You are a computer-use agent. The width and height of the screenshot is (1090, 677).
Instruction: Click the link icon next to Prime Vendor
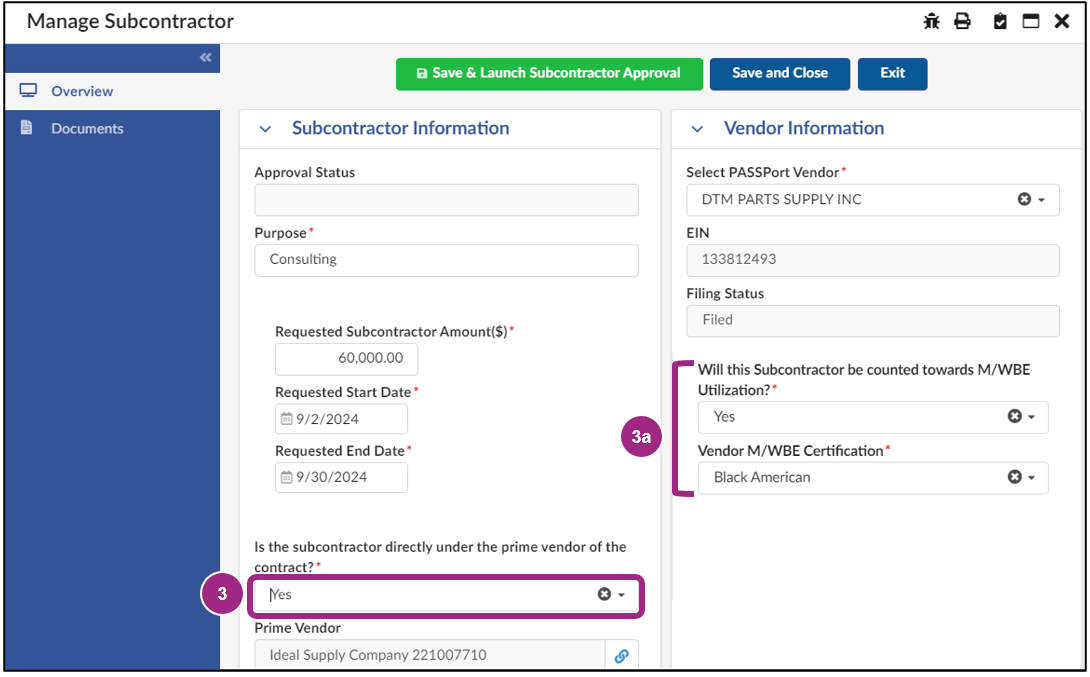621,654
